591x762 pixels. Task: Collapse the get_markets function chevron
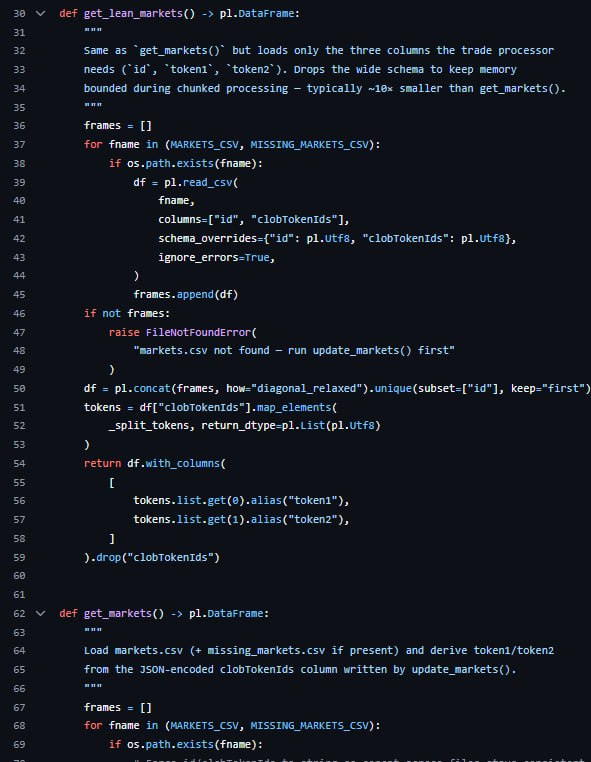(x=41, y=614)
